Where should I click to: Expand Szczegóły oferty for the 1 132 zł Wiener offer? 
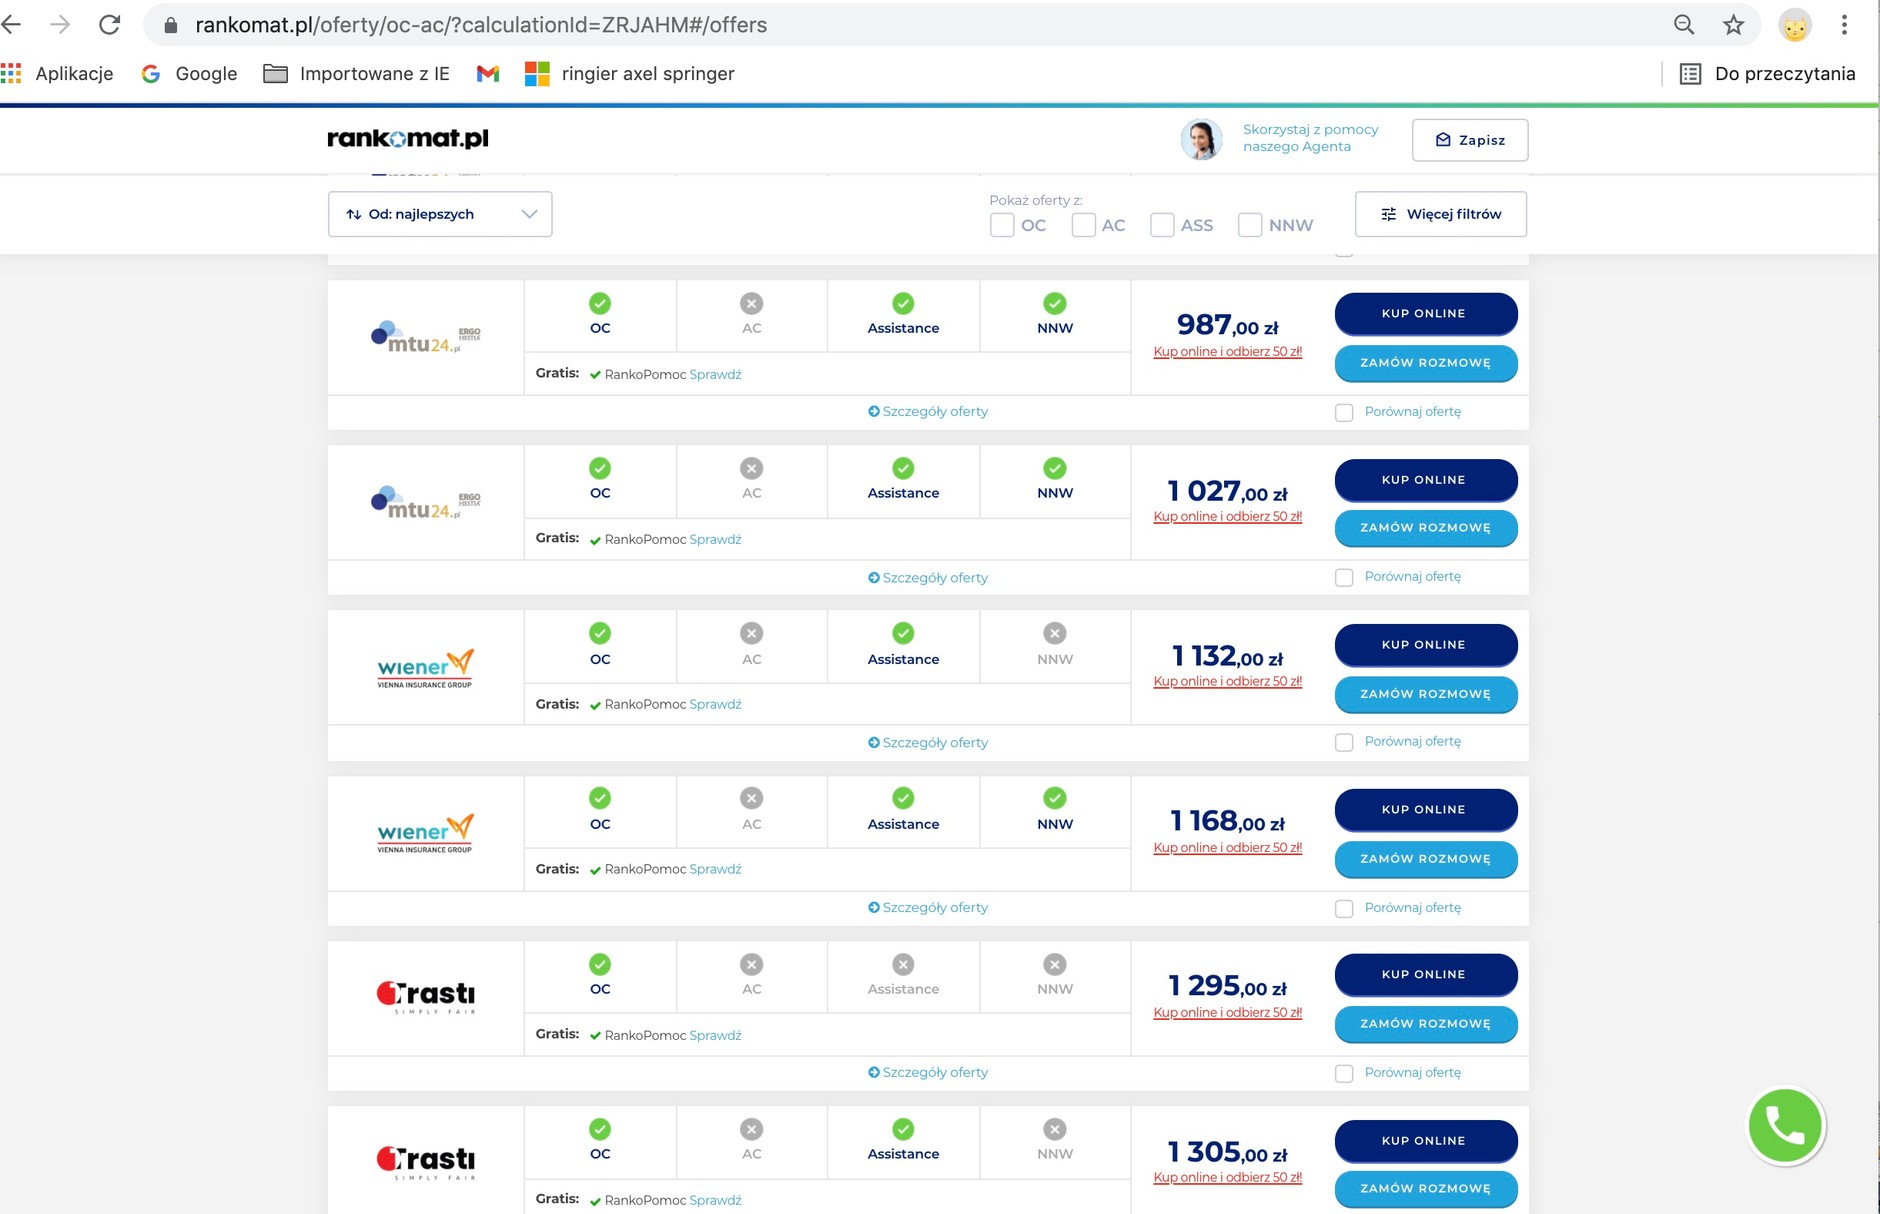(x=928, y=742)
